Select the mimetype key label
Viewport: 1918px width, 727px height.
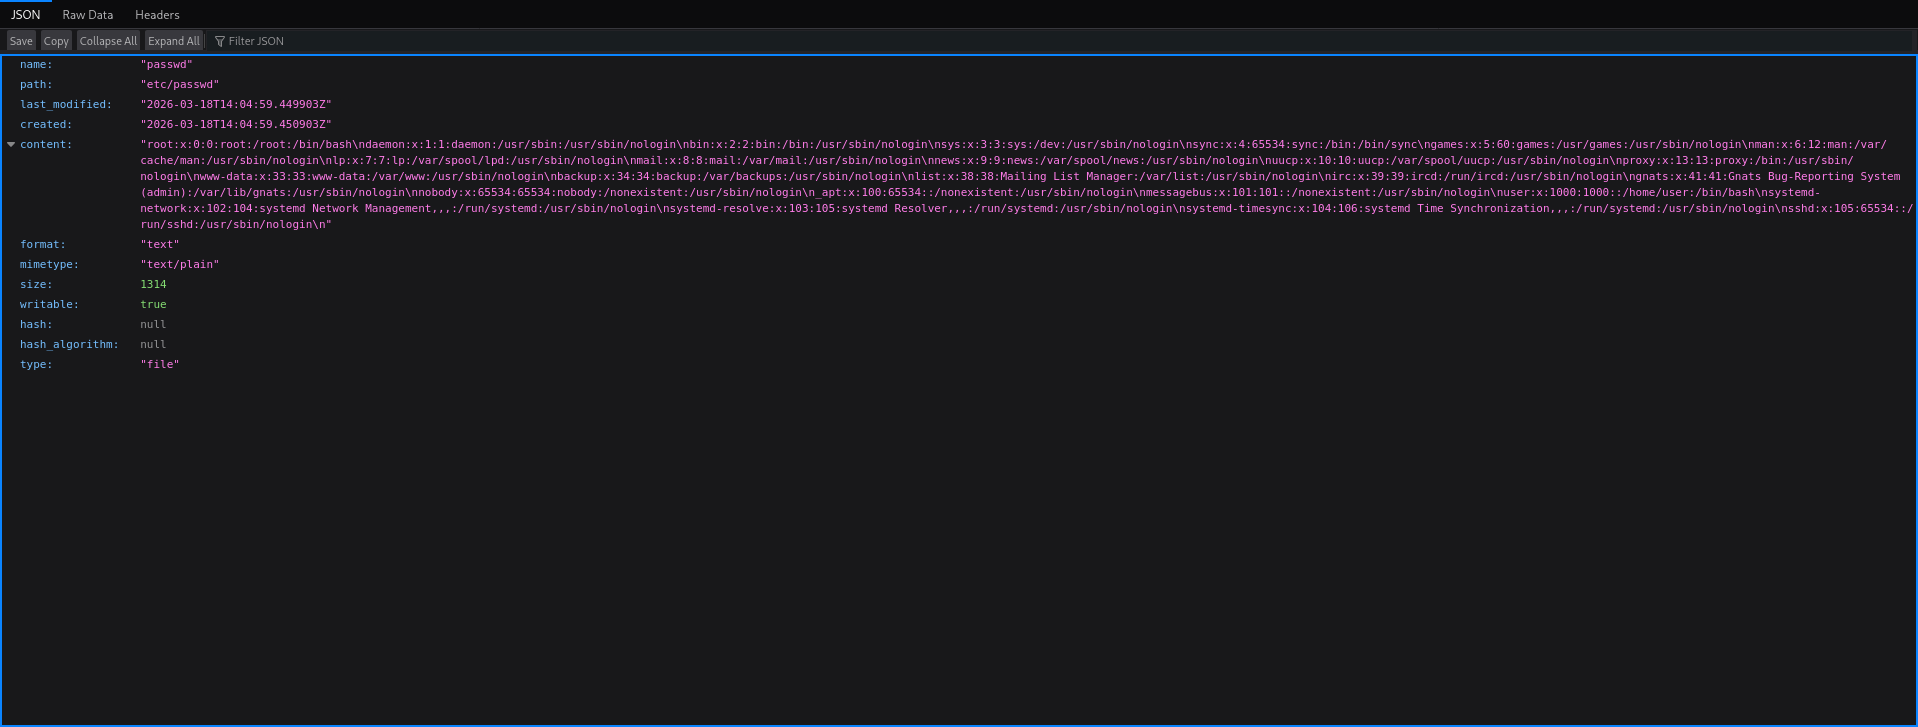point(49,264)
